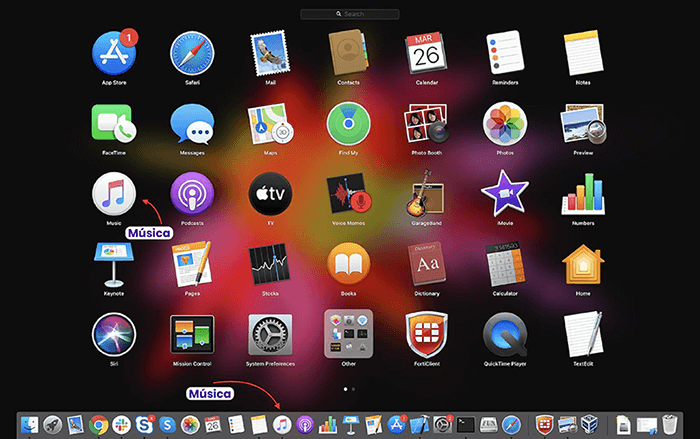This screenshot has width=700, height=439.
Task: Launch the Home app
Action: tap(583, 264)
